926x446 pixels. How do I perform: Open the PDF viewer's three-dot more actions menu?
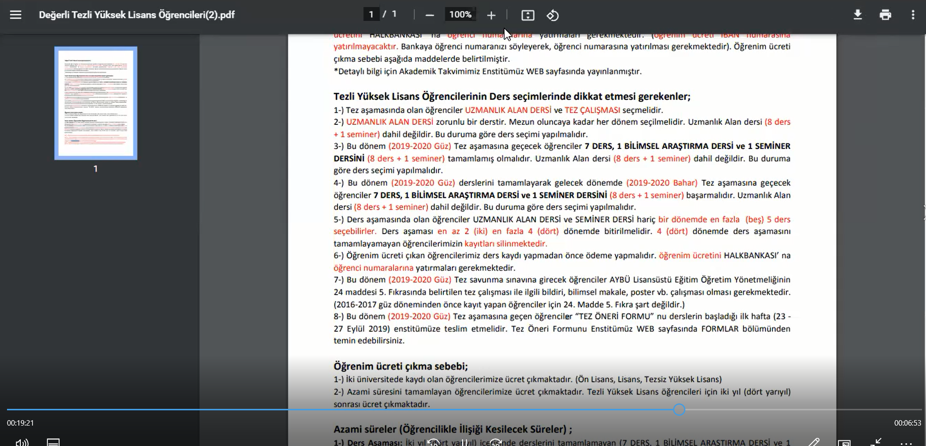(x=912, y=15)
